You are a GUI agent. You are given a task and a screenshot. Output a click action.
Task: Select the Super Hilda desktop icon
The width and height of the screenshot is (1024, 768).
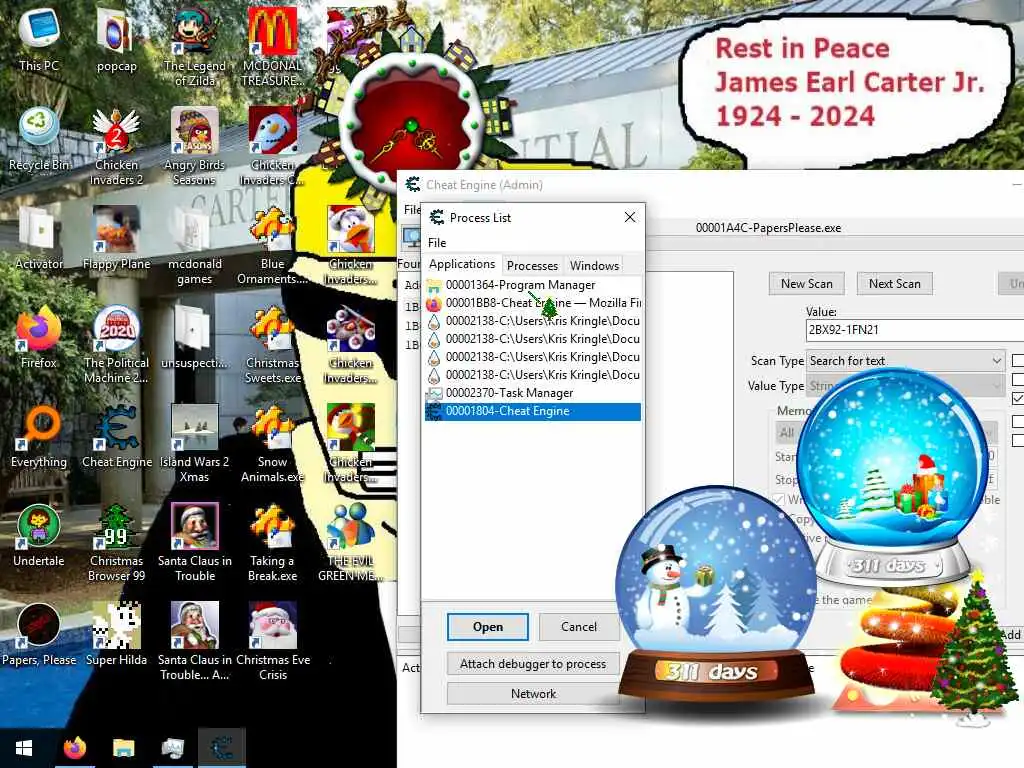pos(116,635)
